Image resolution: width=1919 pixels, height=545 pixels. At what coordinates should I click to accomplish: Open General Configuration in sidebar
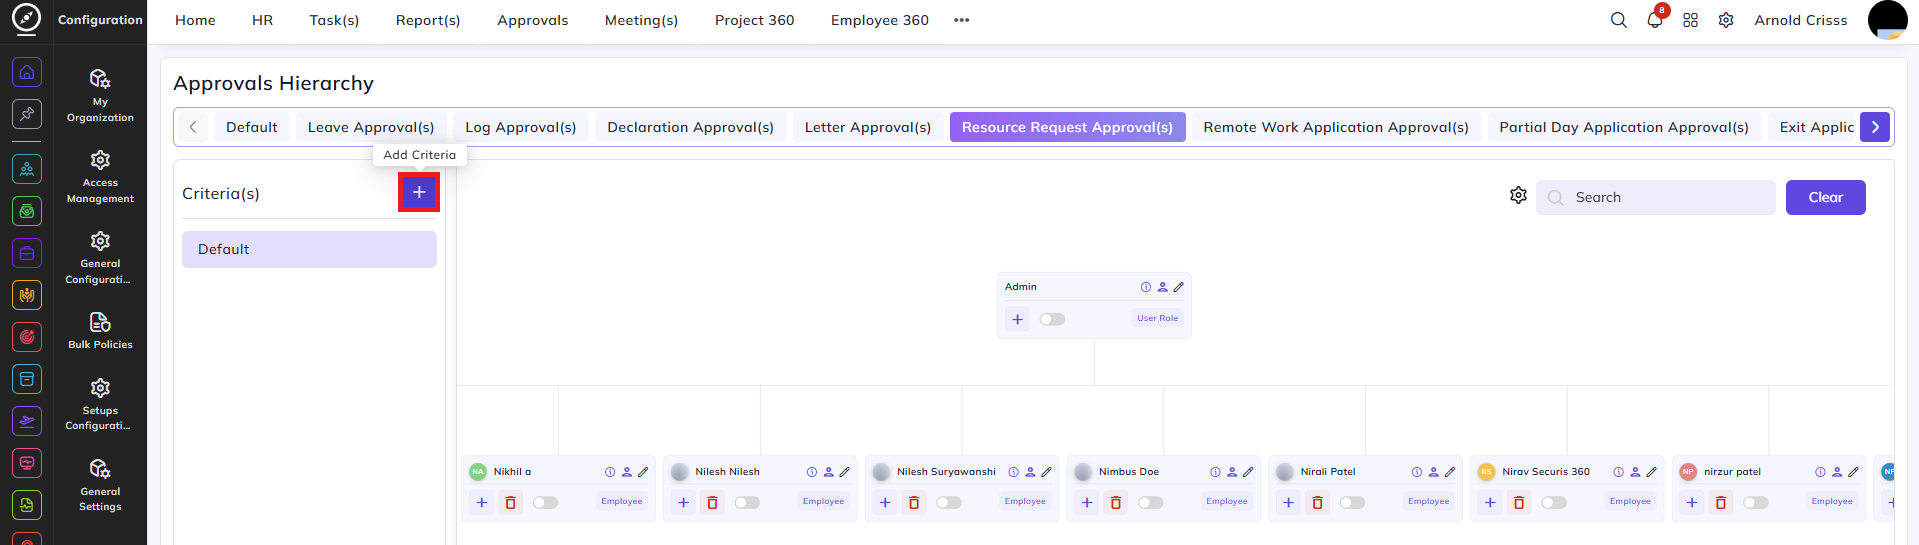click(100, 258)
